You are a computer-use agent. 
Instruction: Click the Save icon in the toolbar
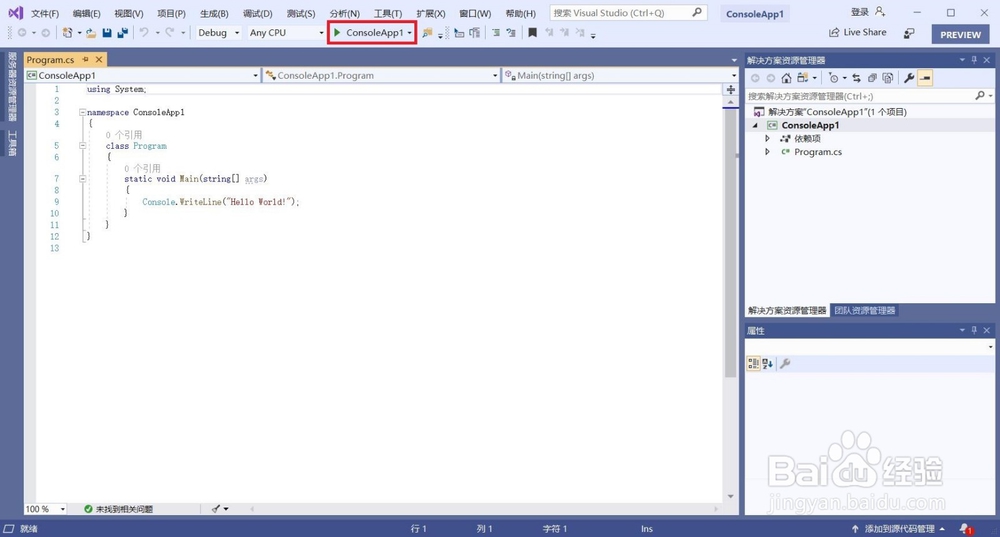(107, 33)
